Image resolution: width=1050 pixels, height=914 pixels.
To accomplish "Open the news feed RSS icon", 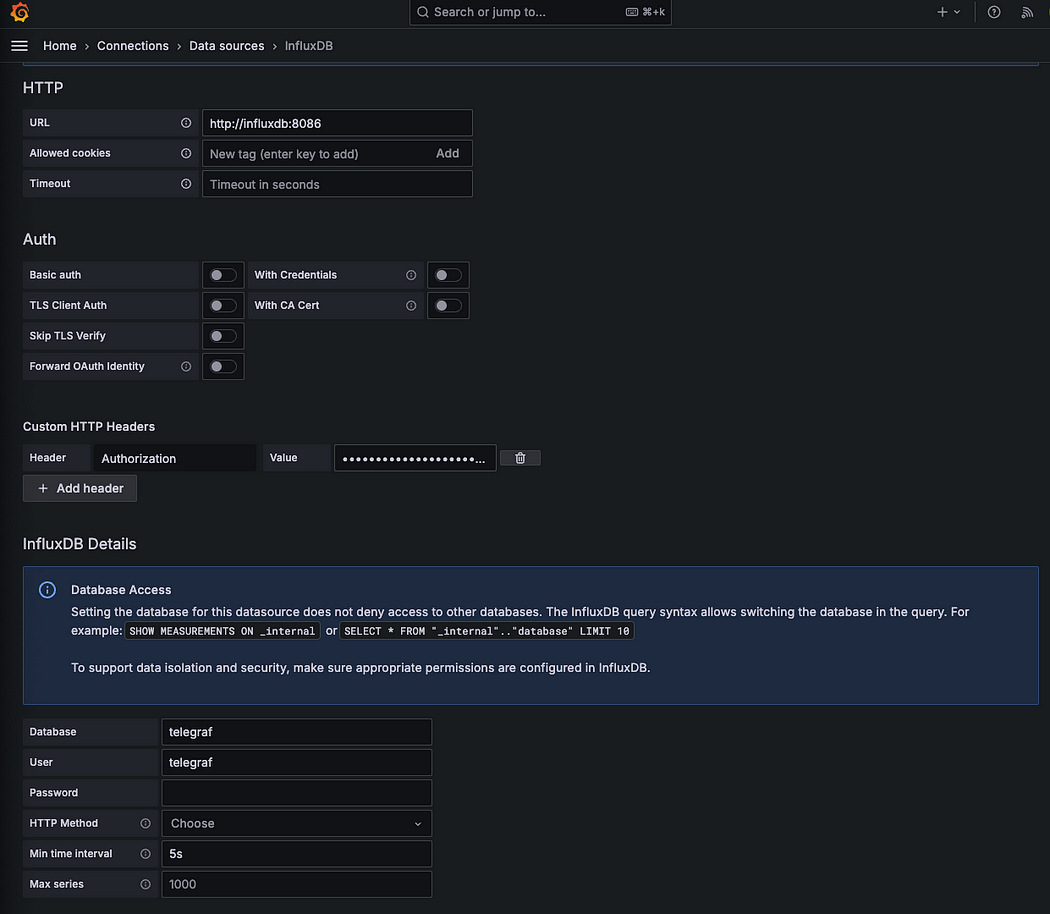I will (1027, 12).
